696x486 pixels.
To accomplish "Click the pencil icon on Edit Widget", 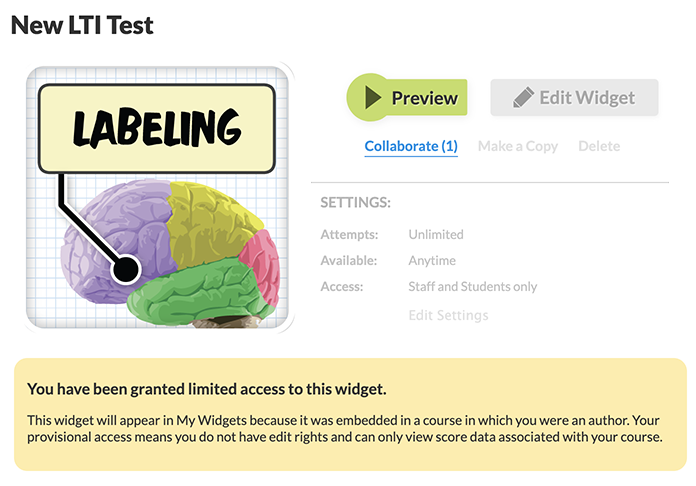I will [x=523, y=97].
